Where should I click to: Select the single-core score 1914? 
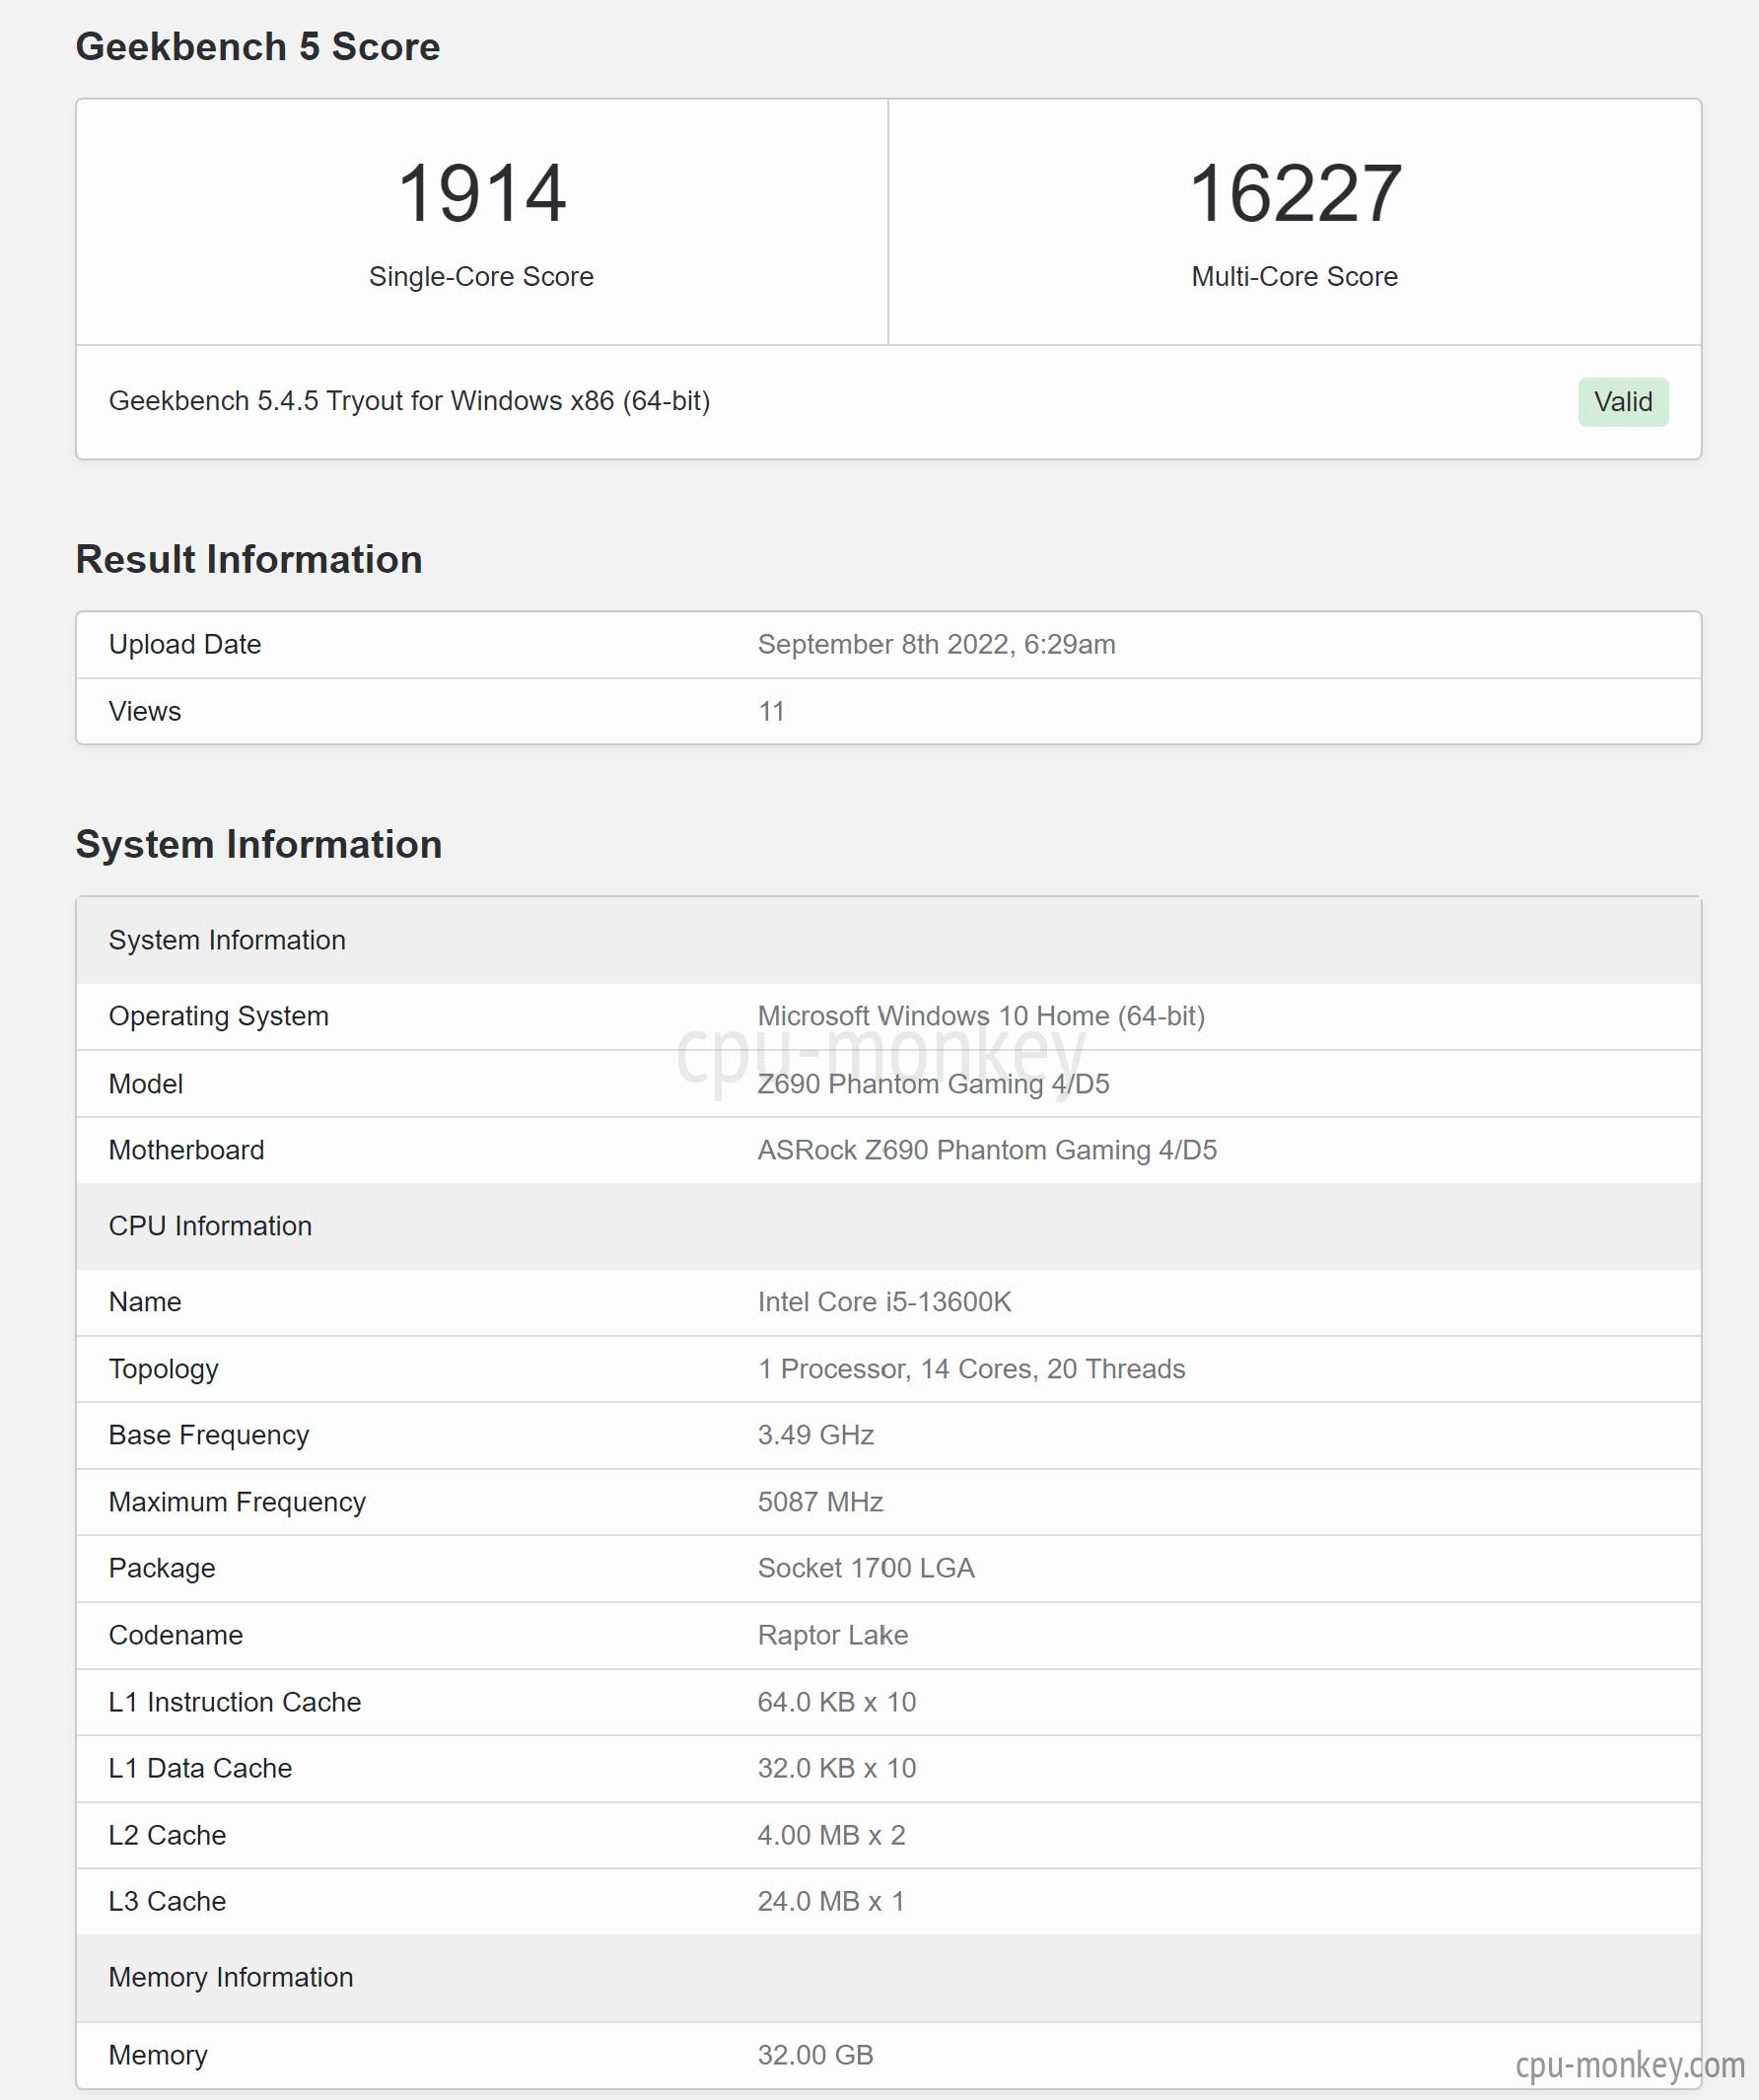(x=481, y=193)
